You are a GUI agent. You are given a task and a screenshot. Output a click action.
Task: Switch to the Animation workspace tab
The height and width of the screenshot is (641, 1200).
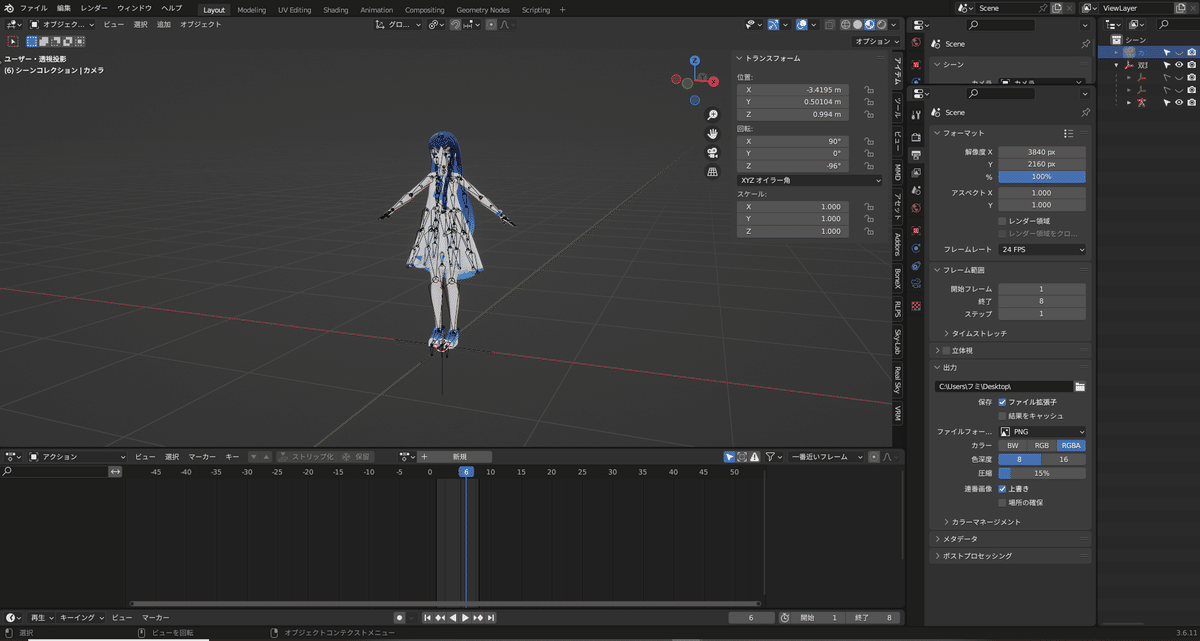tap(376, 10)
